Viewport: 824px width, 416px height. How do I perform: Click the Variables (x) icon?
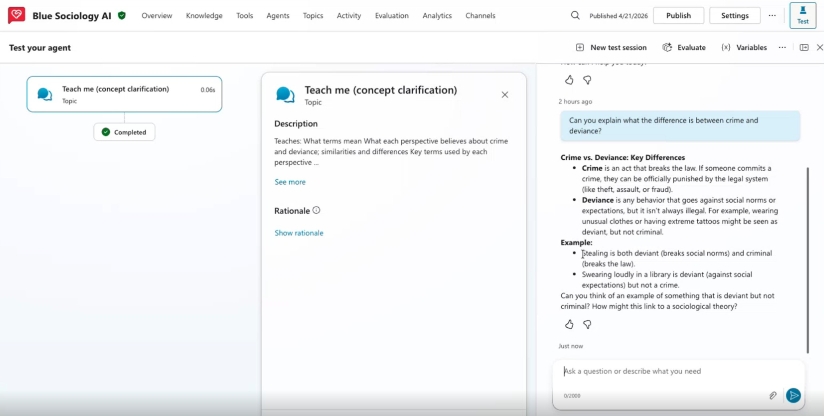point(726,47)
